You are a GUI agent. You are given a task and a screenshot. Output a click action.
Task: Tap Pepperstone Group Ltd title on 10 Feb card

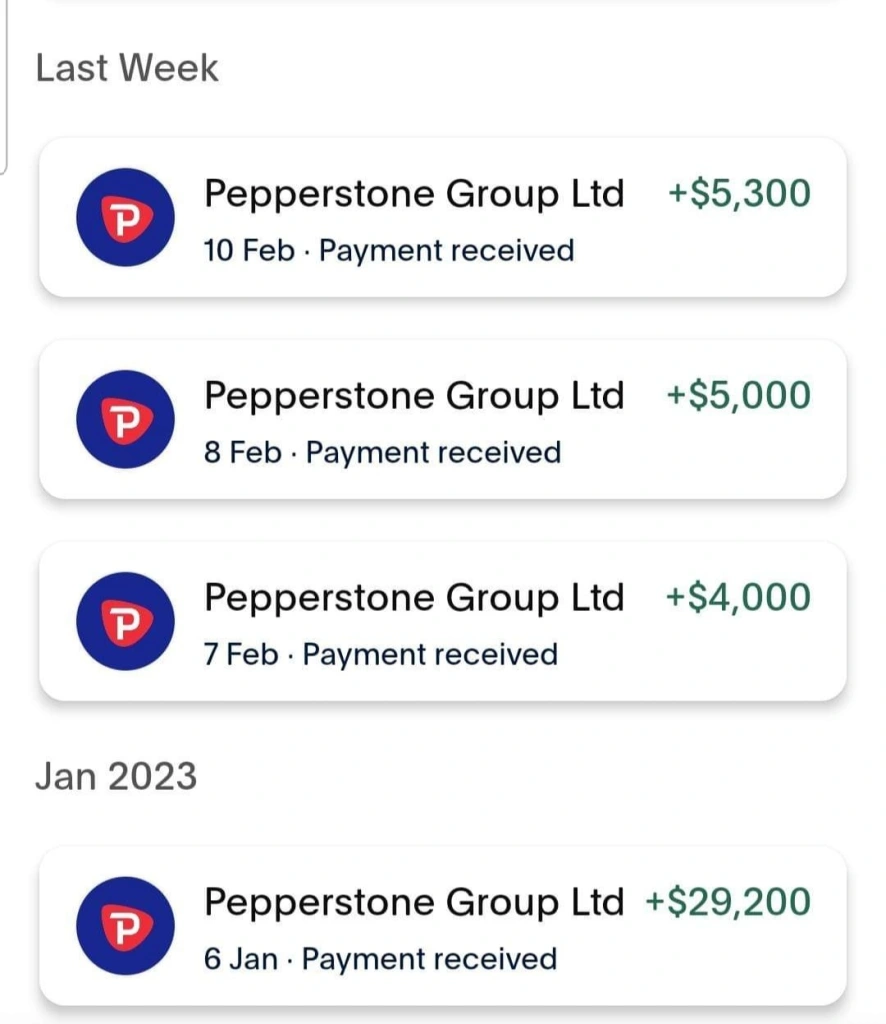[414, 195]
